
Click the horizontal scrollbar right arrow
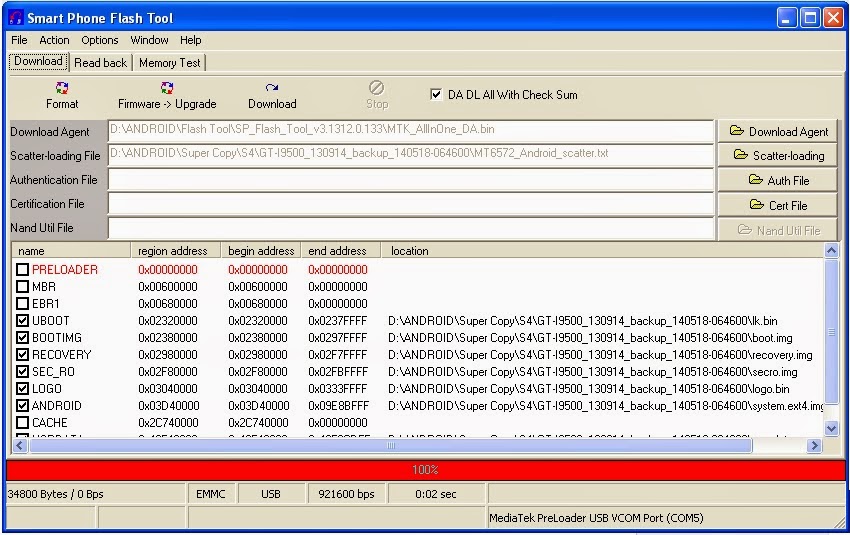[x=814, y=446]
